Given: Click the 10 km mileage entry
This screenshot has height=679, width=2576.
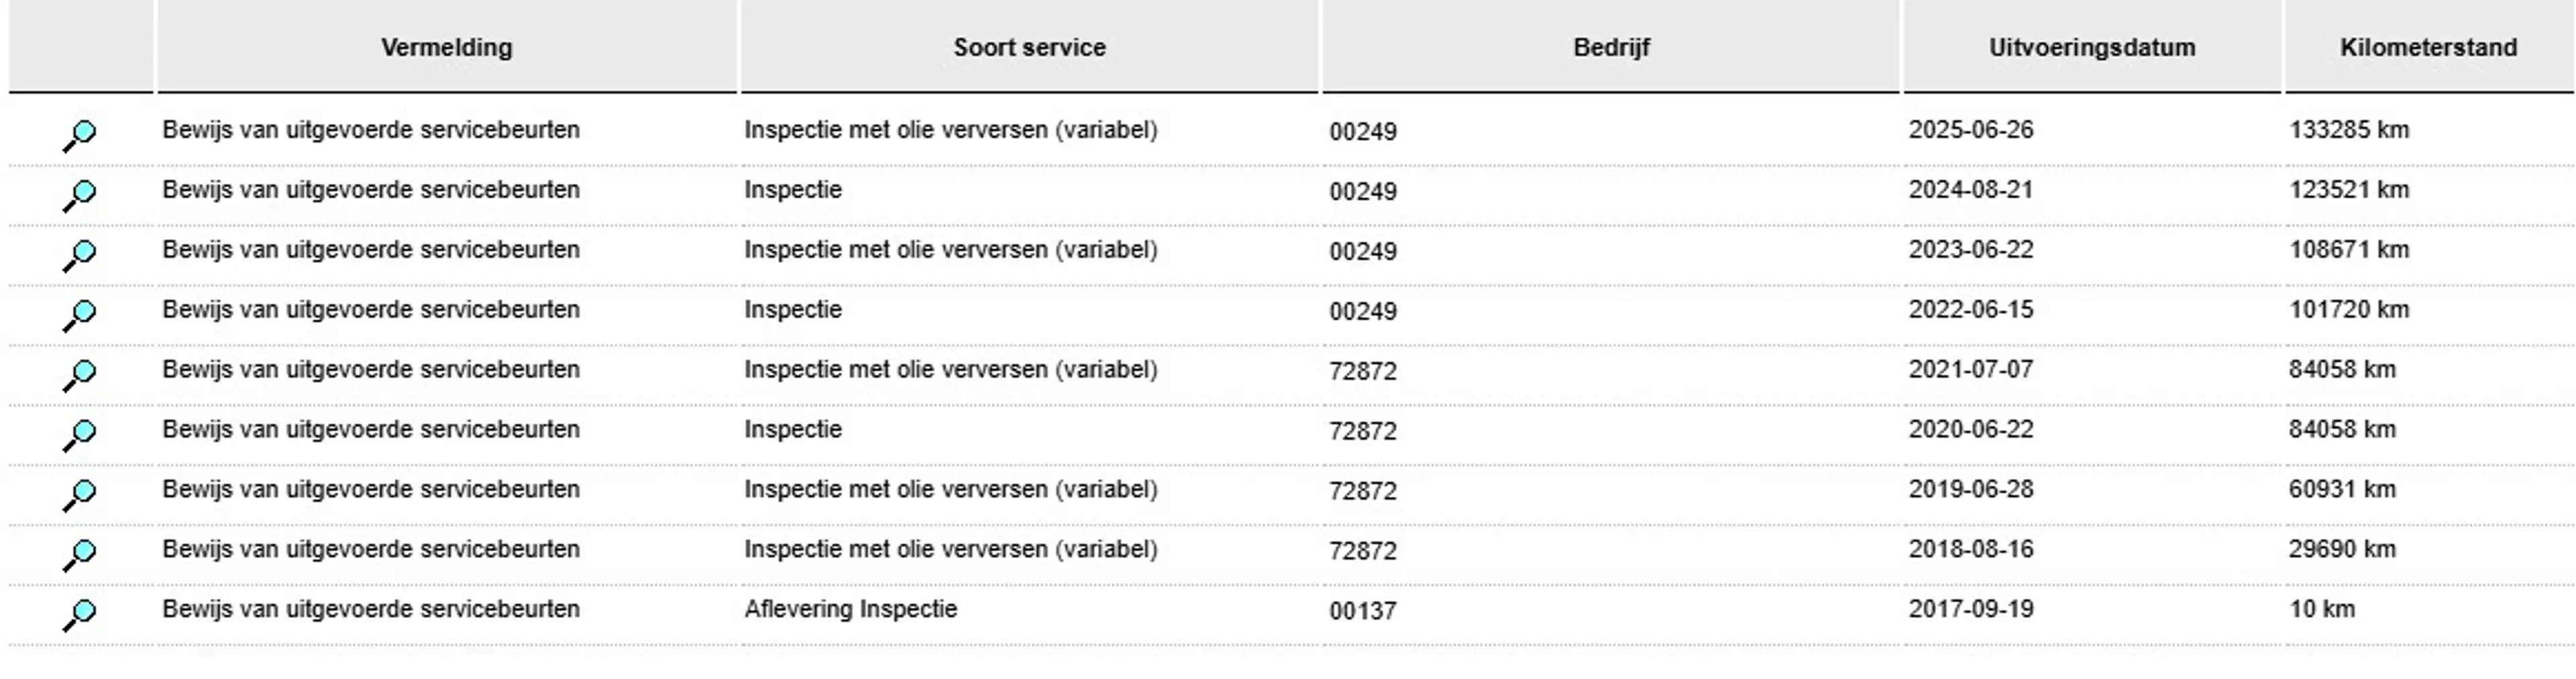Looking at the screenshot, I should pos(2322,609).
